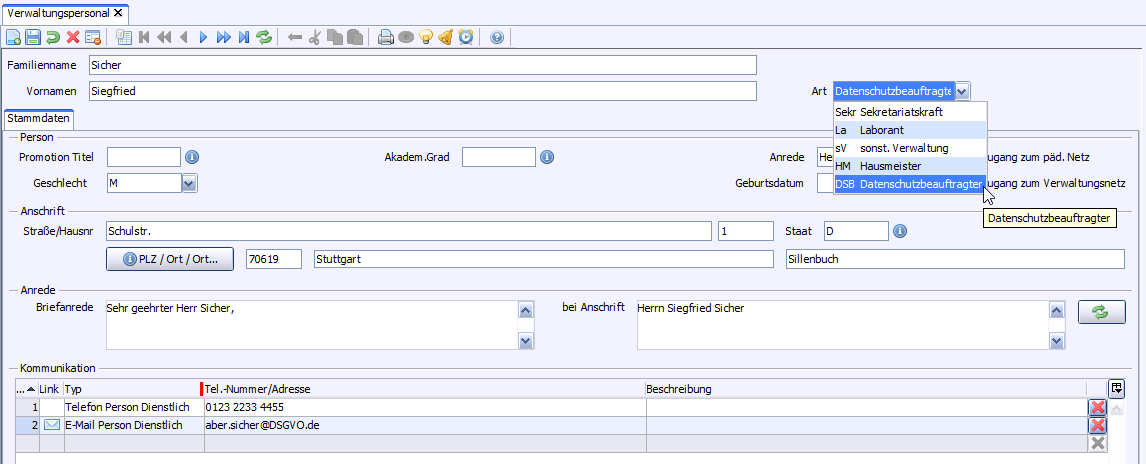Click the printer icon in the toolbar

(x=386, y=38)
